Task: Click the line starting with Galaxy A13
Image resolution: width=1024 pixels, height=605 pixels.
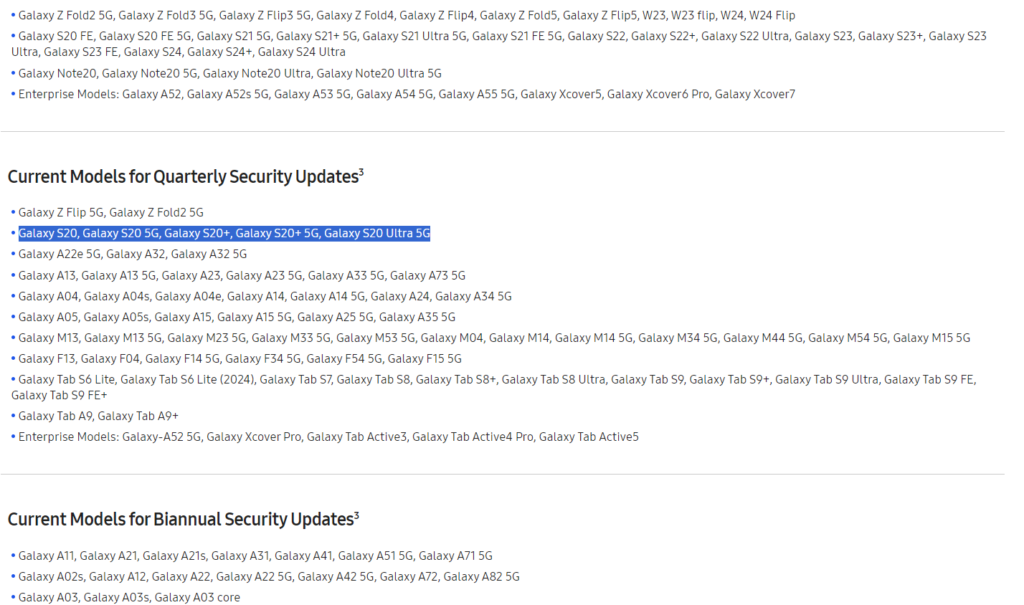Action: point(242,276)
